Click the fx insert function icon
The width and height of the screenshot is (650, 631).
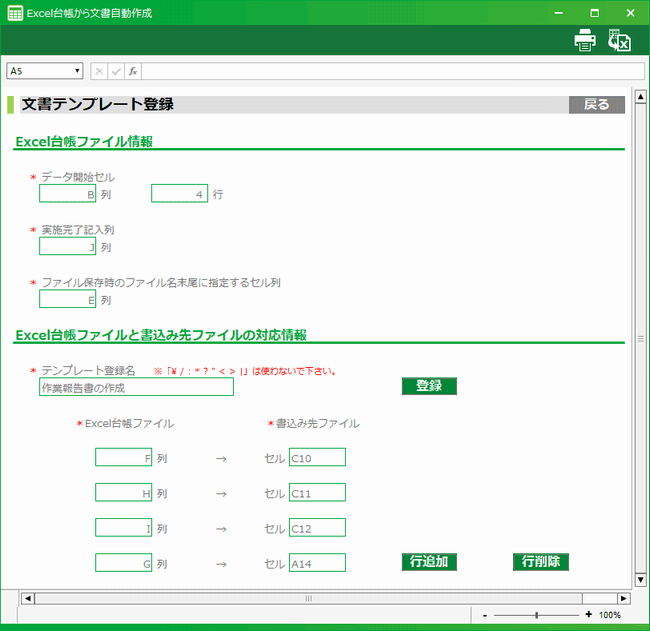[133, 71]
